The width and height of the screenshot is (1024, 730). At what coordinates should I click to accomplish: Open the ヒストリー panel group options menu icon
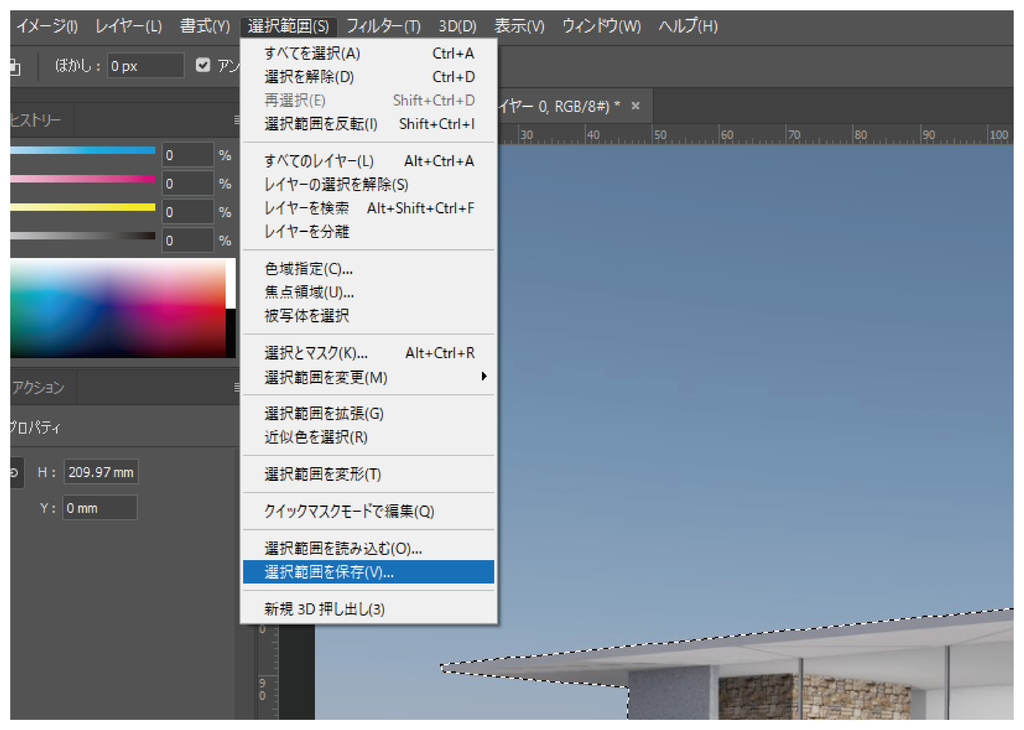point(236,119)
